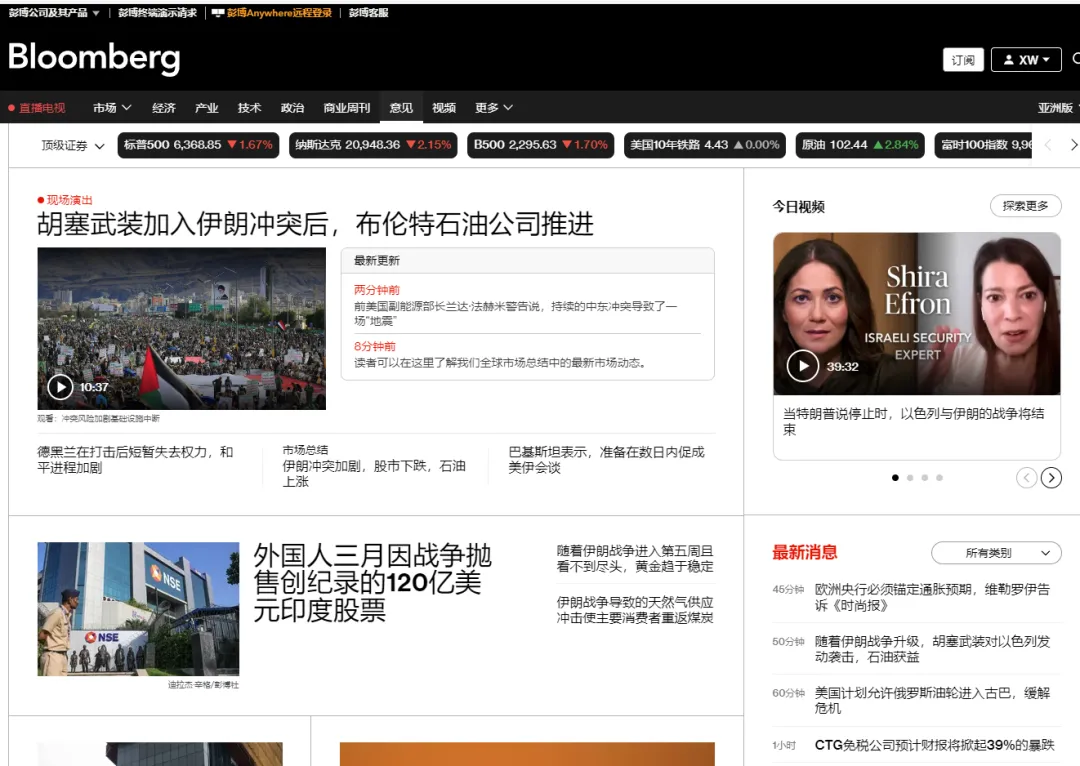Open video title 当特朗普说停止时
The image size is (1080, 766).
(913, 421)
